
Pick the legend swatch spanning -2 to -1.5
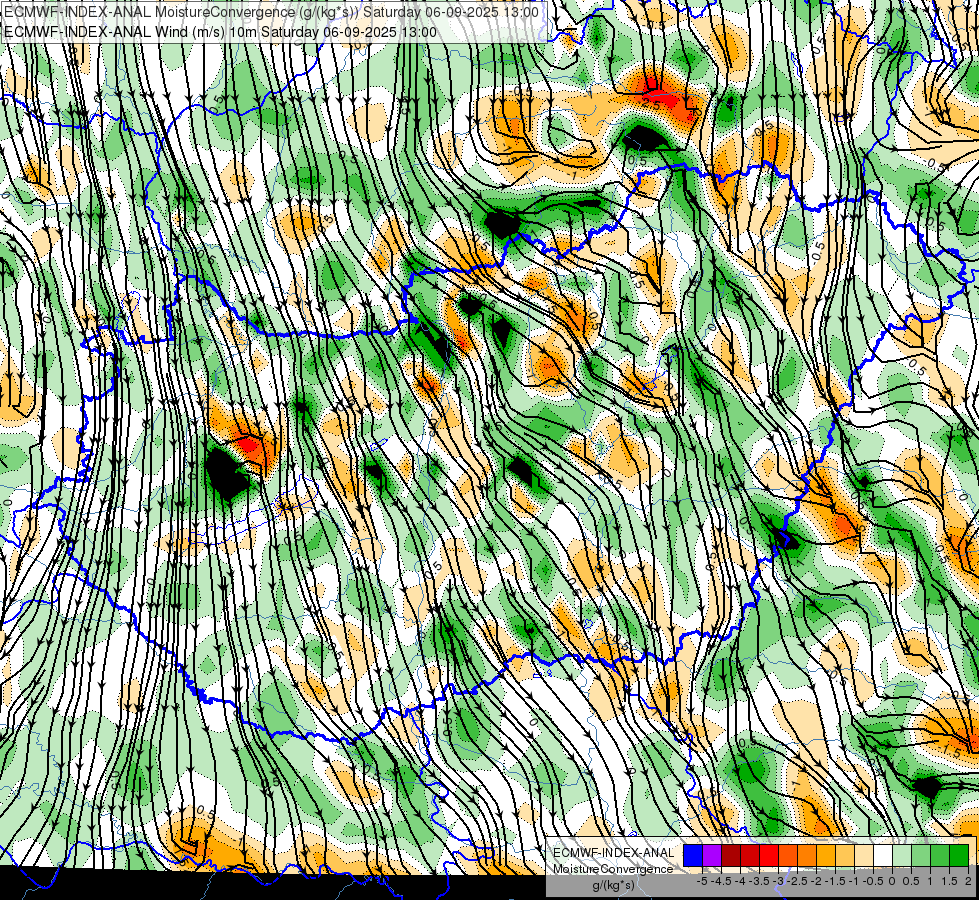pos(826,855)
